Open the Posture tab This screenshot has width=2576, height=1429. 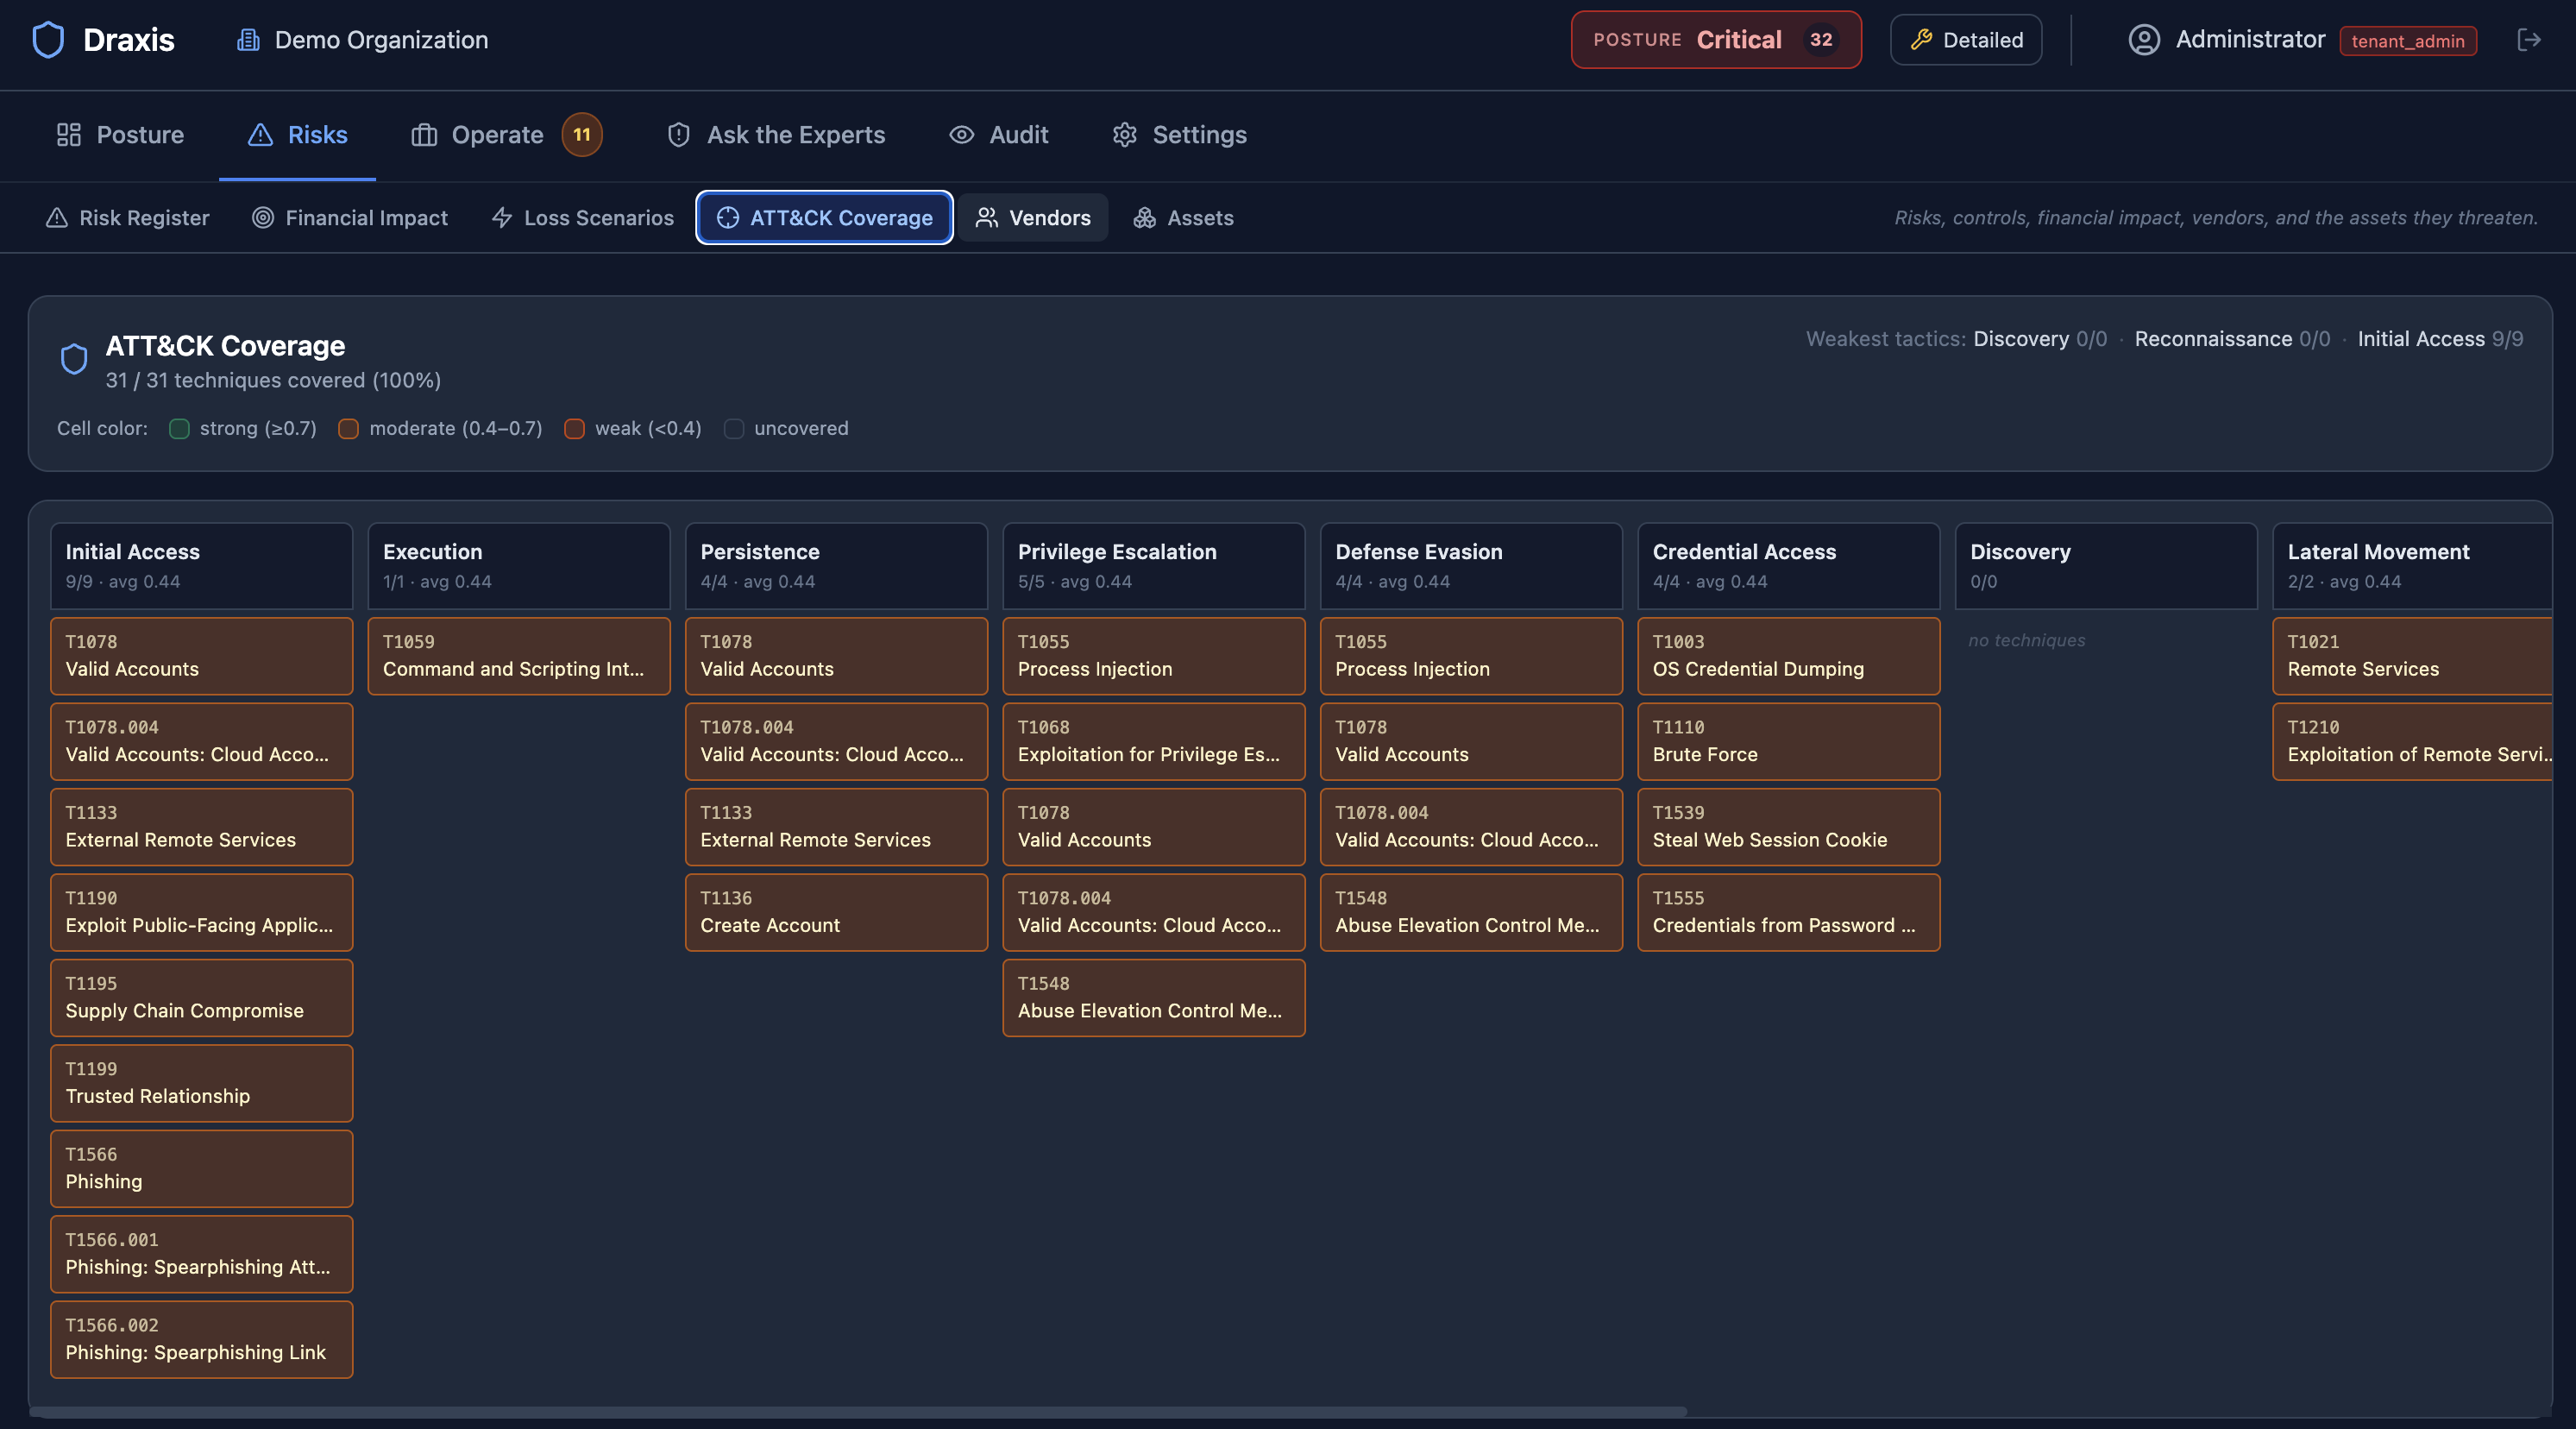pyautogui.click(x=120, y=135)
